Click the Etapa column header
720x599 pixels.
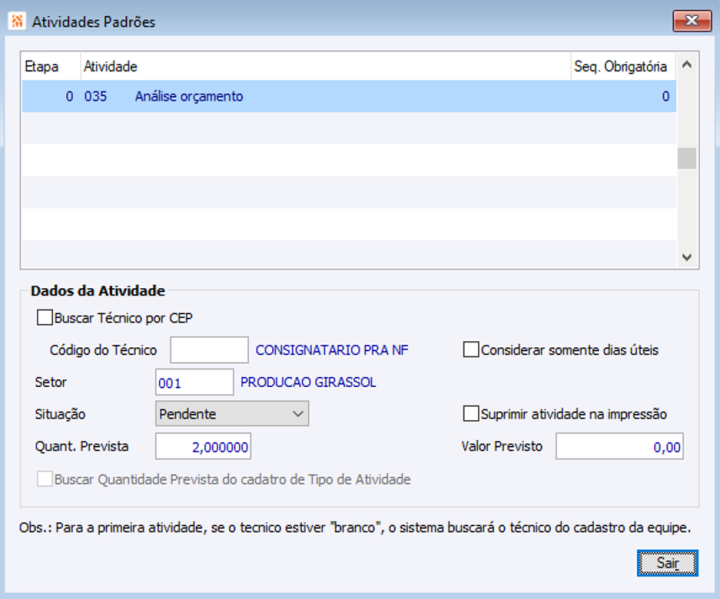(51, 67)
